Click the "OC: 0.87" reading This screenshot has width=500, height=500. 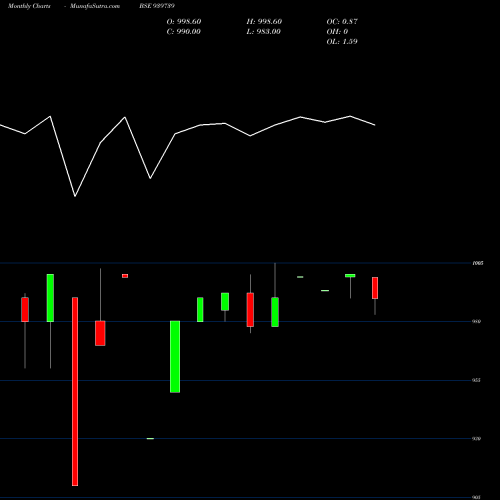342,22
